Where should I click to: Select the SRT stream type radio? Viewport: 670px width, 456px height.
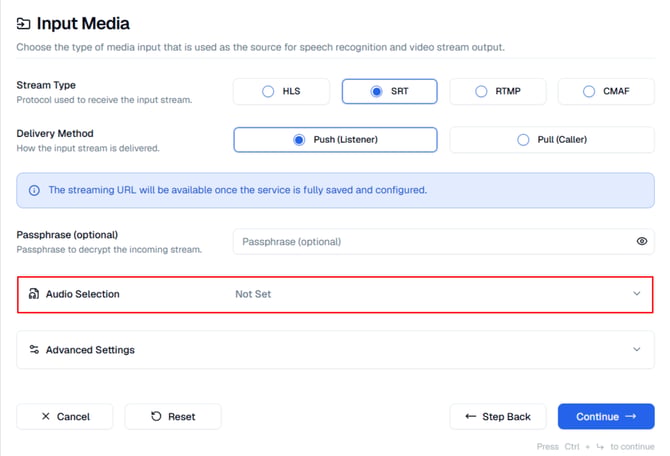click(376, 91)
